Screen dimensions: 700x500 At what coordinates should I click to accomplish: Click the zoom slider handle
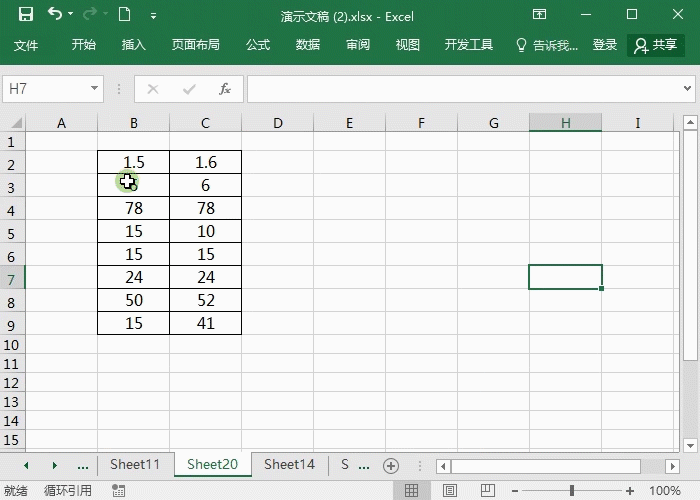click(x=572, y=491)
